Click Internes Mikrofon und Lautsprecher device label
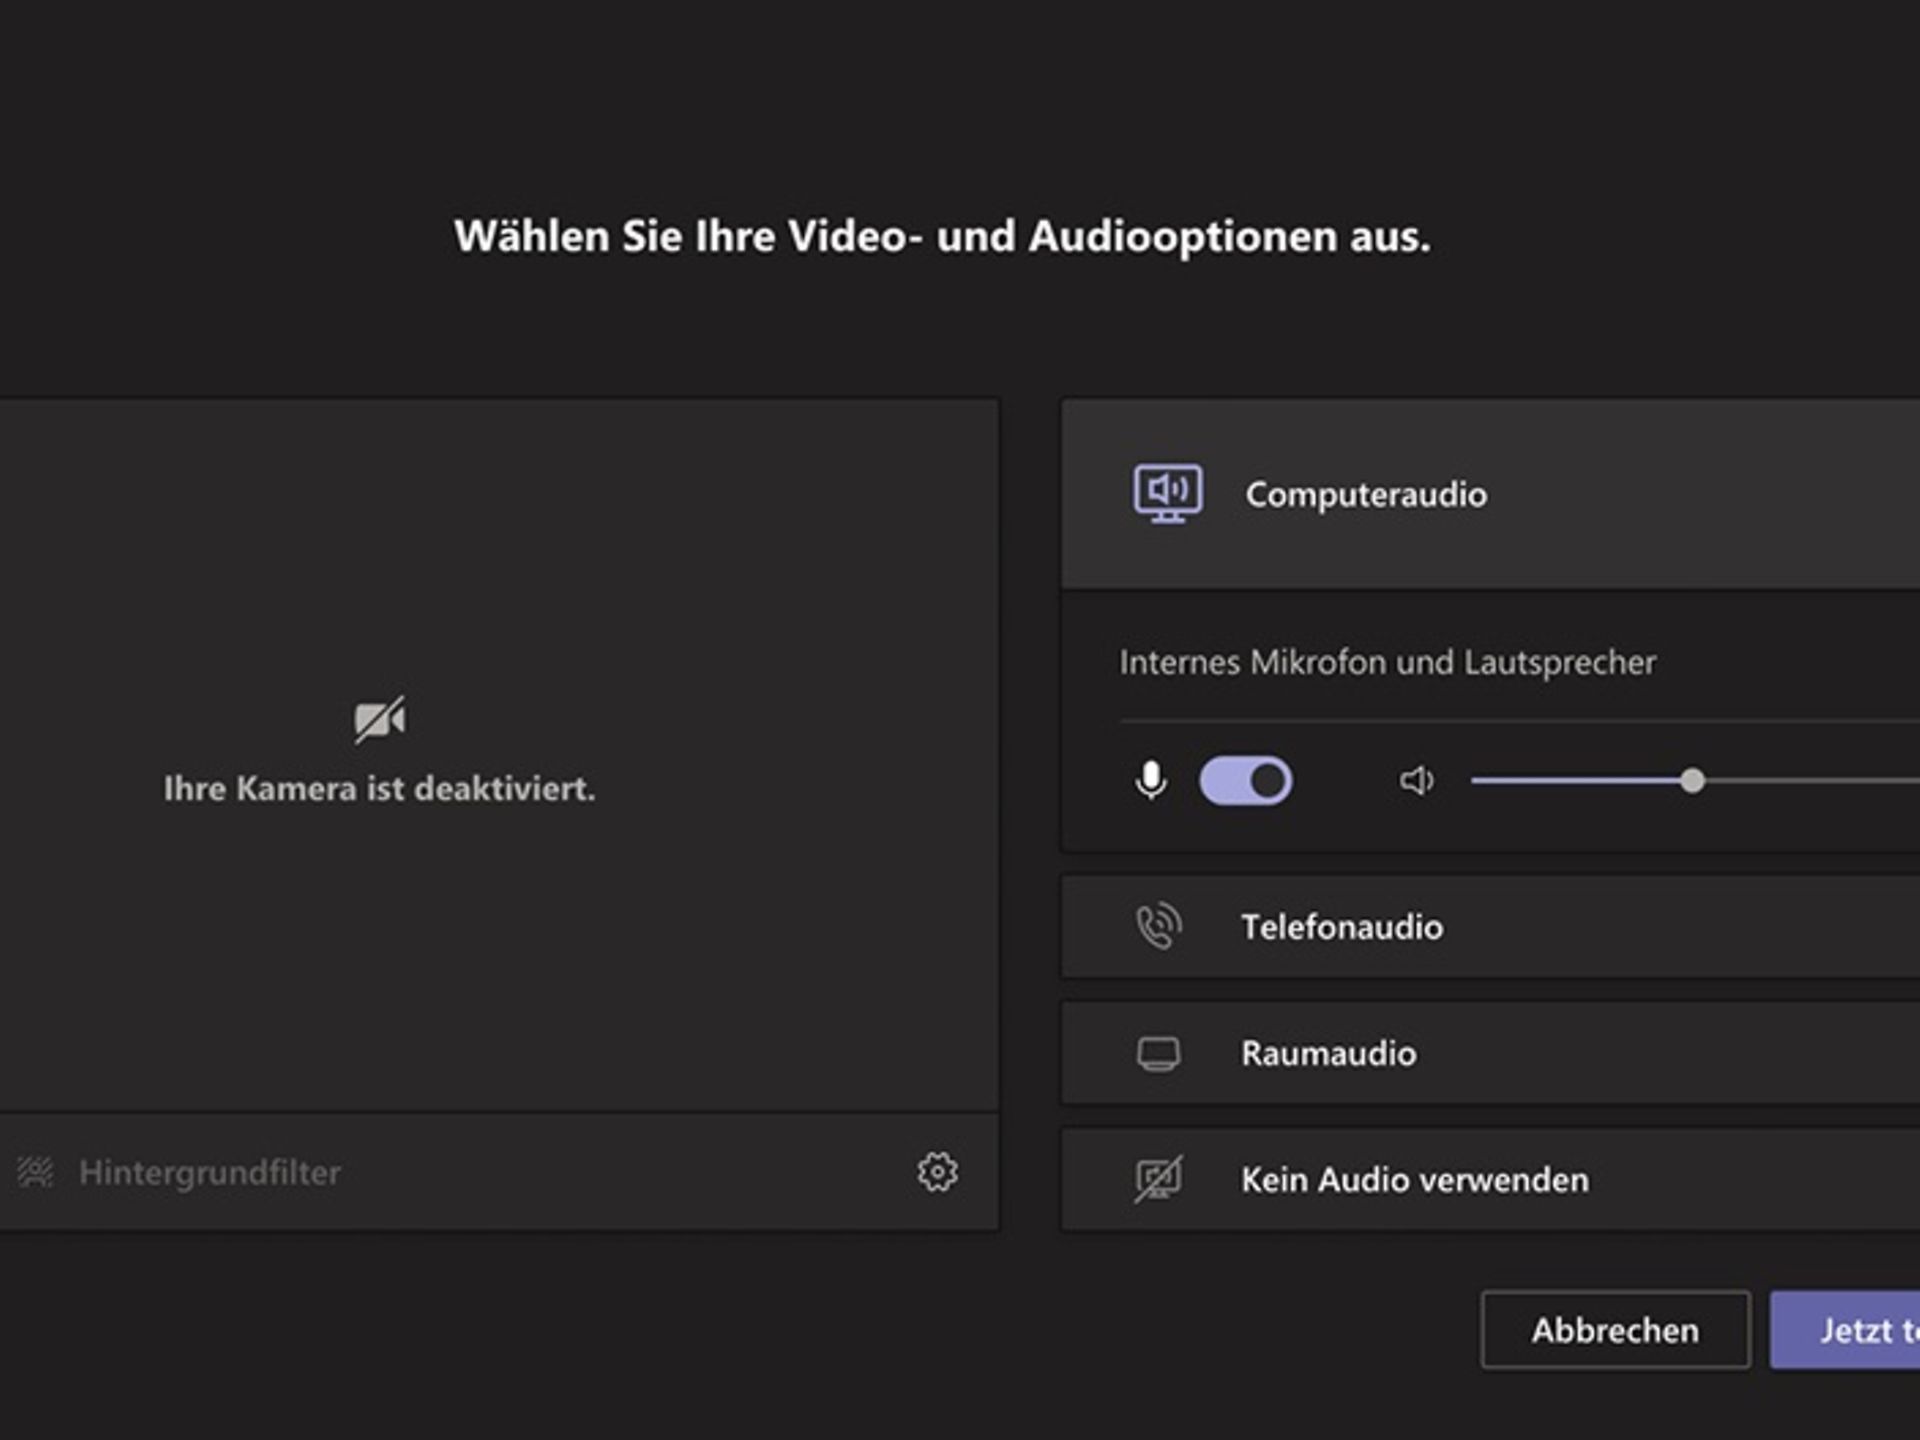The height and width of the screenshot is (1440, 1920). pos(1387,662)
